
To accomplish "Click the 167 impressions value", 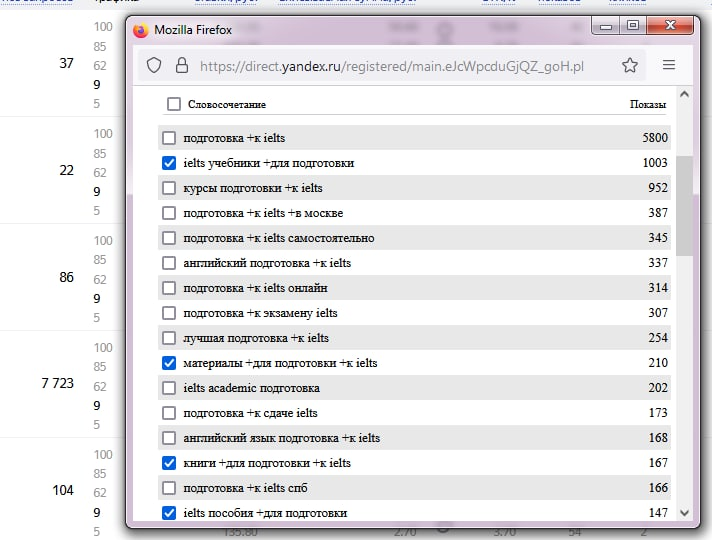I will click(658, 462).
